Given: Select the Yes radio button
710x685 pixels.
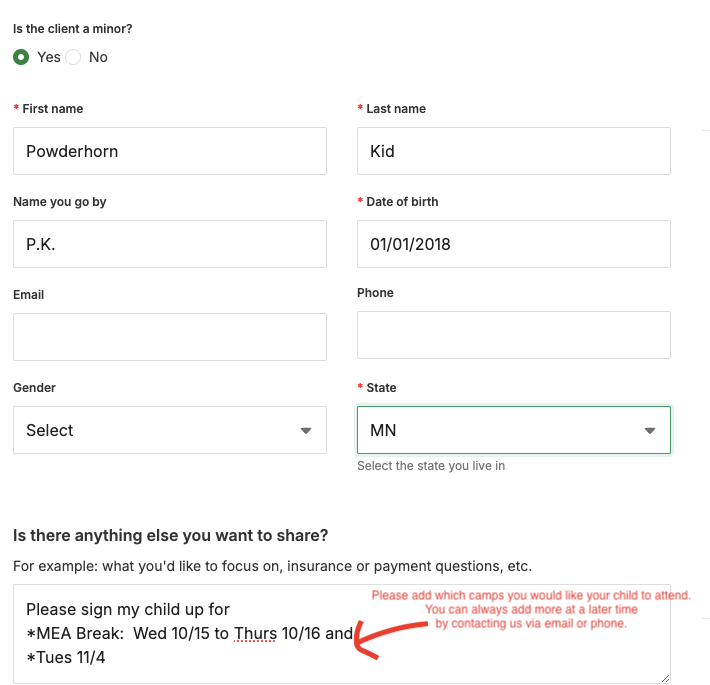Looking at the screenshot, I should tap(21, 57).
